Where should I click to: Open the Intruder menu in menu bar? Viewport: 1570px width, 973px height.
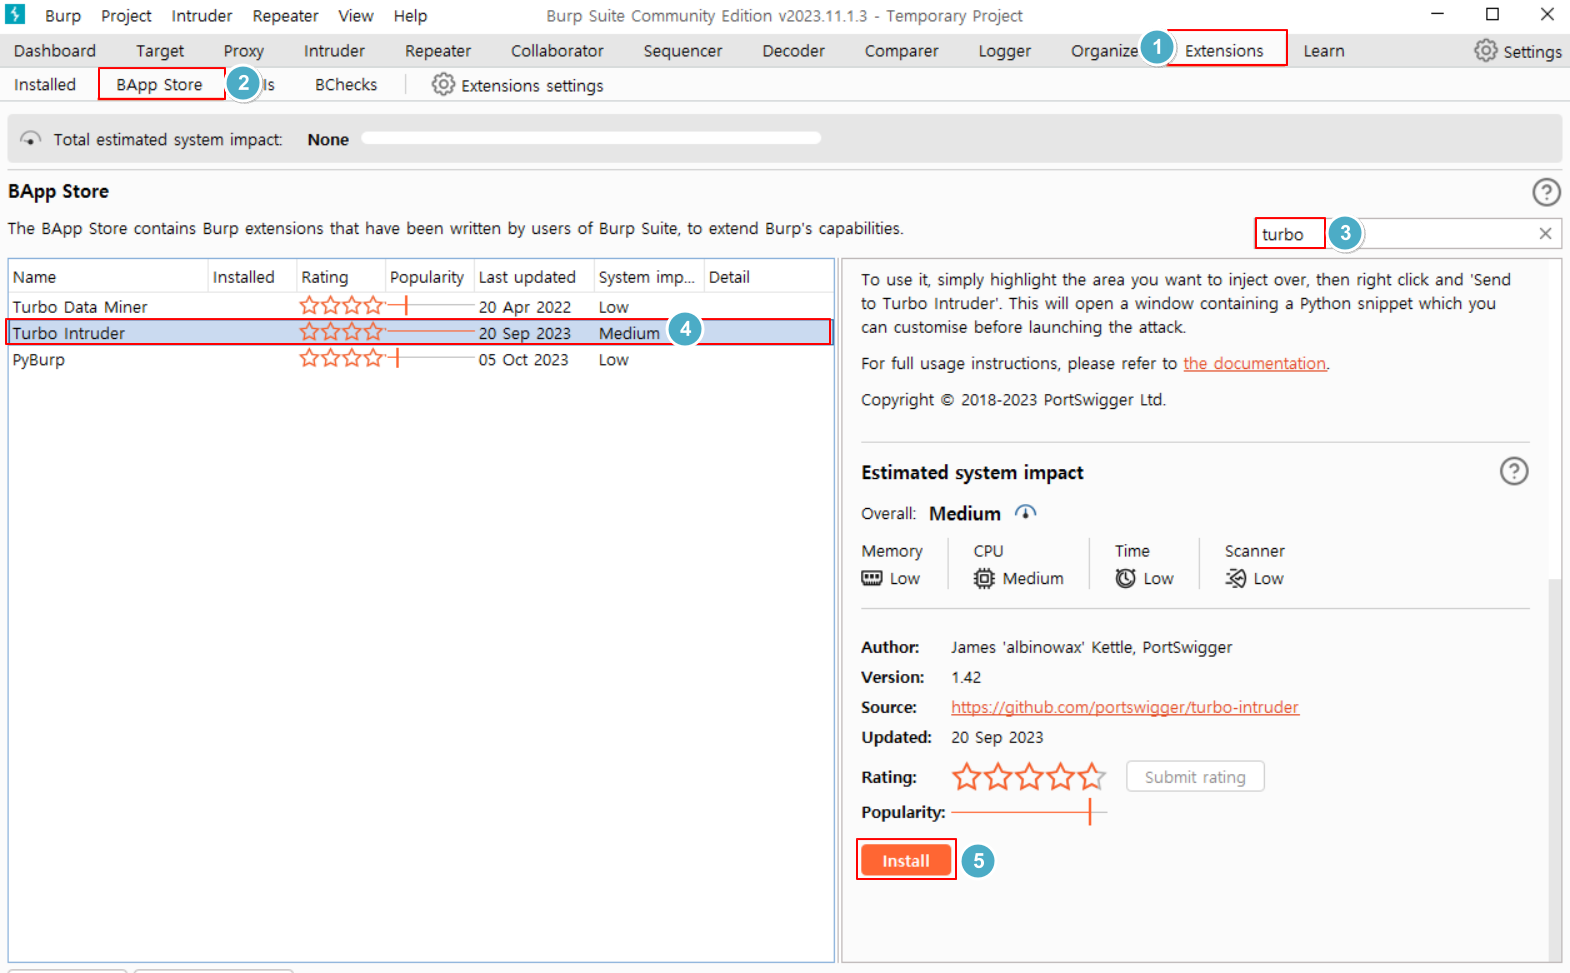point(202,16)
